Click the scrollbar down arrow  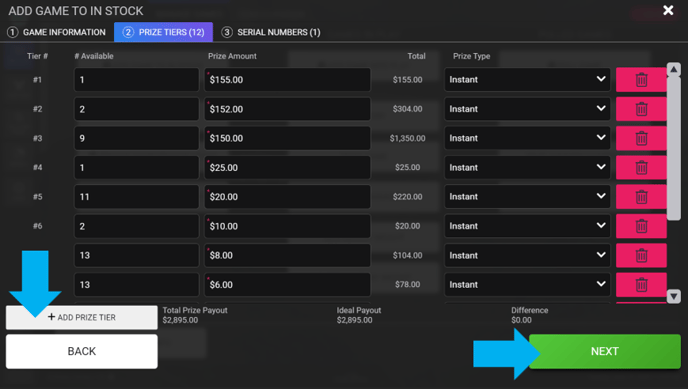point(674,296)
